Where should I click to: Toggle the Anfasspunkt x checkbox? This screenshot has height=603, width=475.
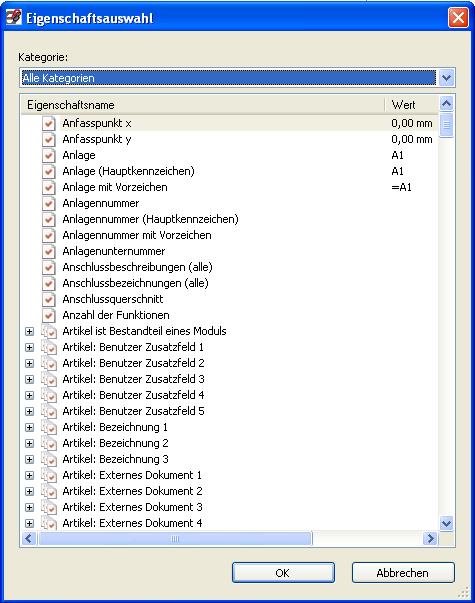pyautogui.click(x=48, y=123)
